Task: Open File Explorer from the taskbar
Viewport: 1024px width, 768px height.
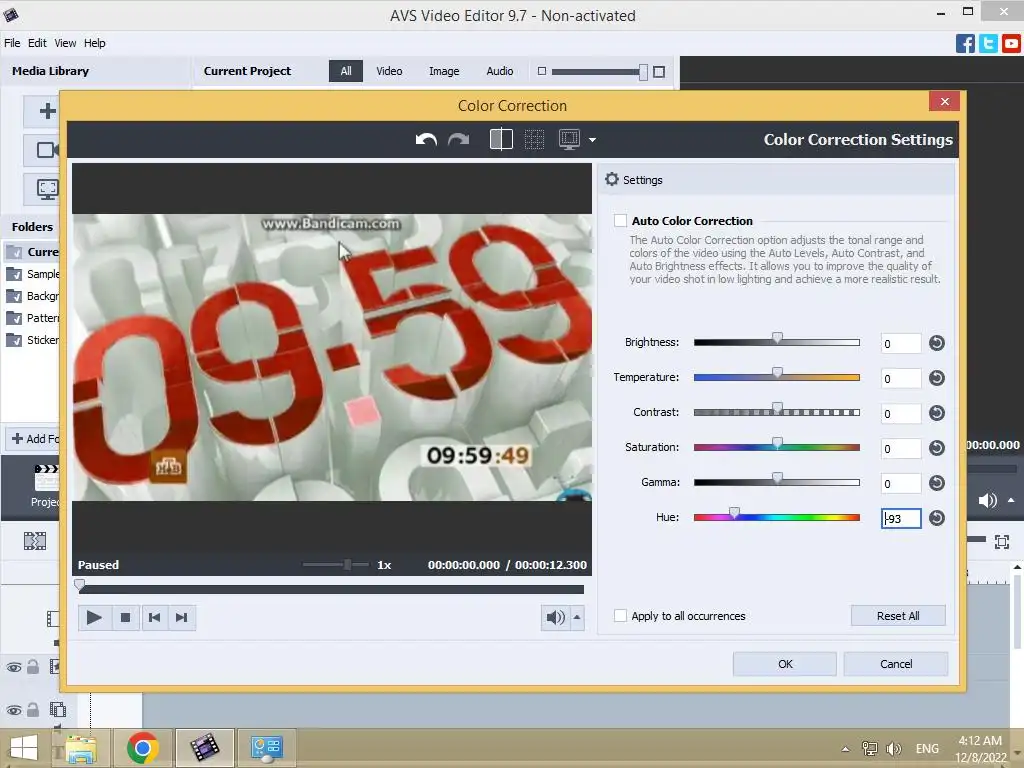Action: coord(81,748)
